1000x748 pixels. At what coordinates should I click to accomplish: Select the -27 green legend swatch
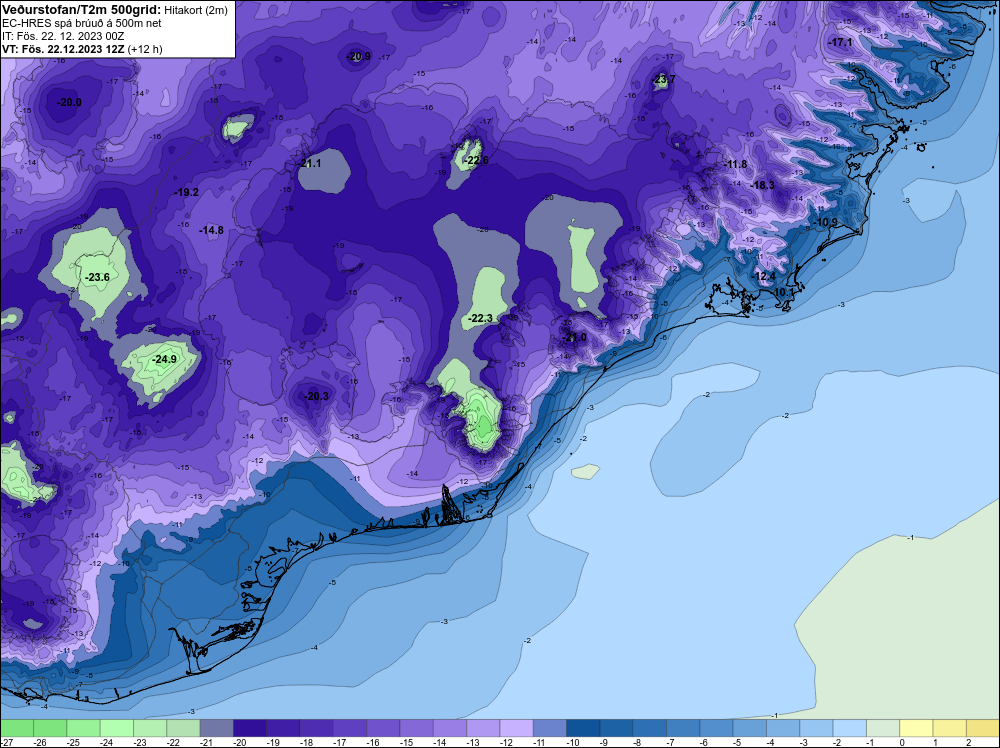click(17, 728)
